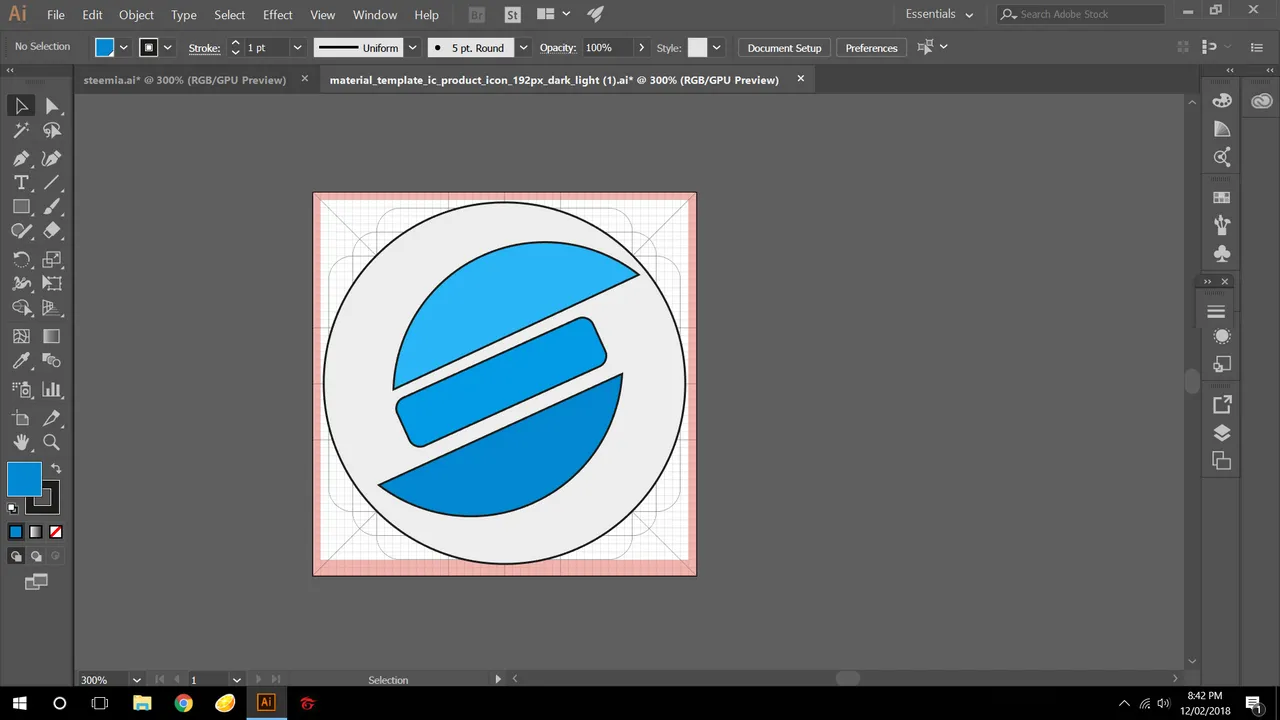
Task: Select the Direct Selection tool
Action: coord(52,106)
